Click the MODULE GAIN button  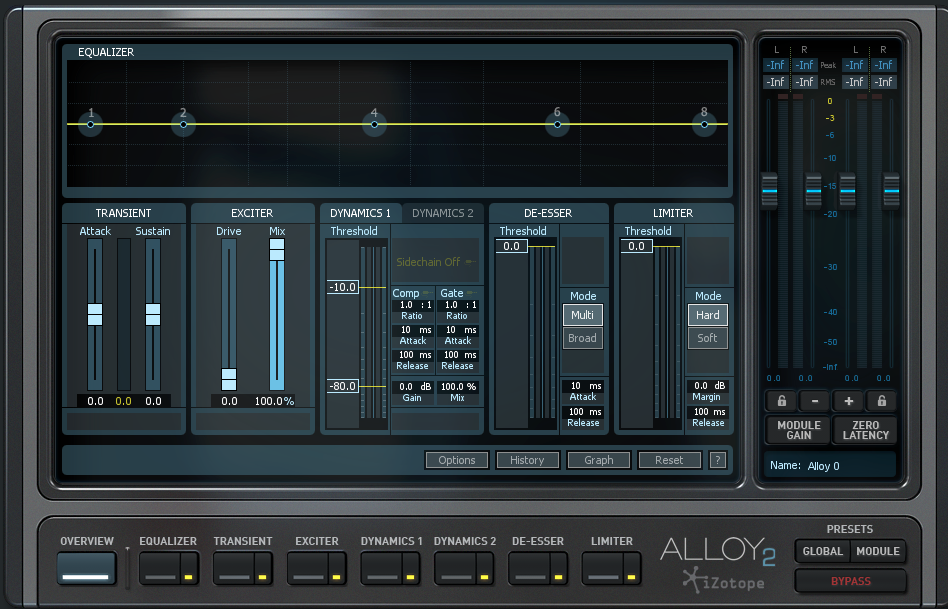(799, 430)
